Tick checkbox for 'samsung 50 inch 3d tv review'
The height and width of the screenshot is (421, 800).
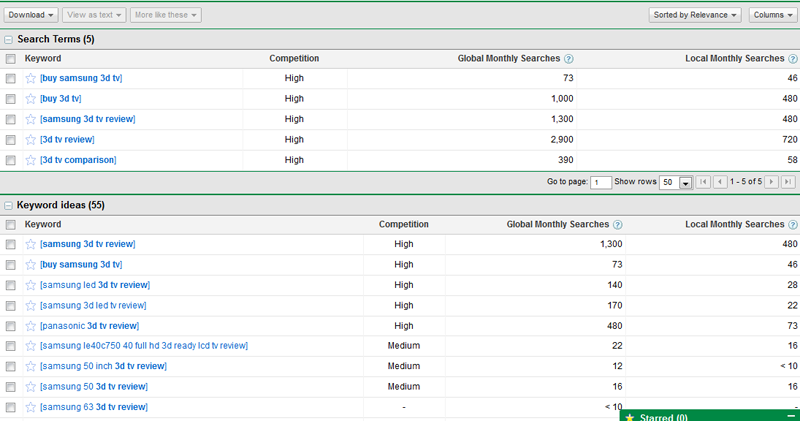(10, 366)
